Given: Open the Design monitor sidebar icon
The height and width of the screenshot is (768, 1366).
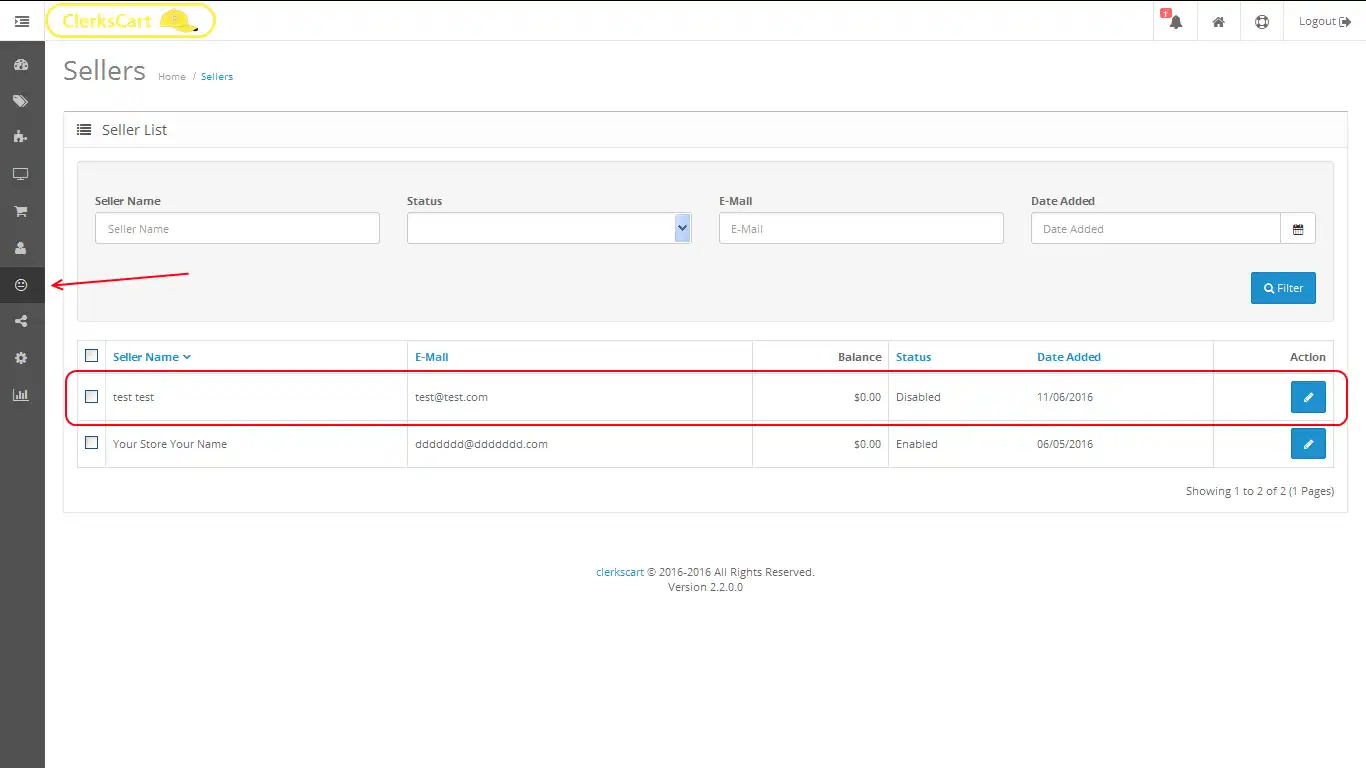Looking at the screenshot, I should 21,174.
